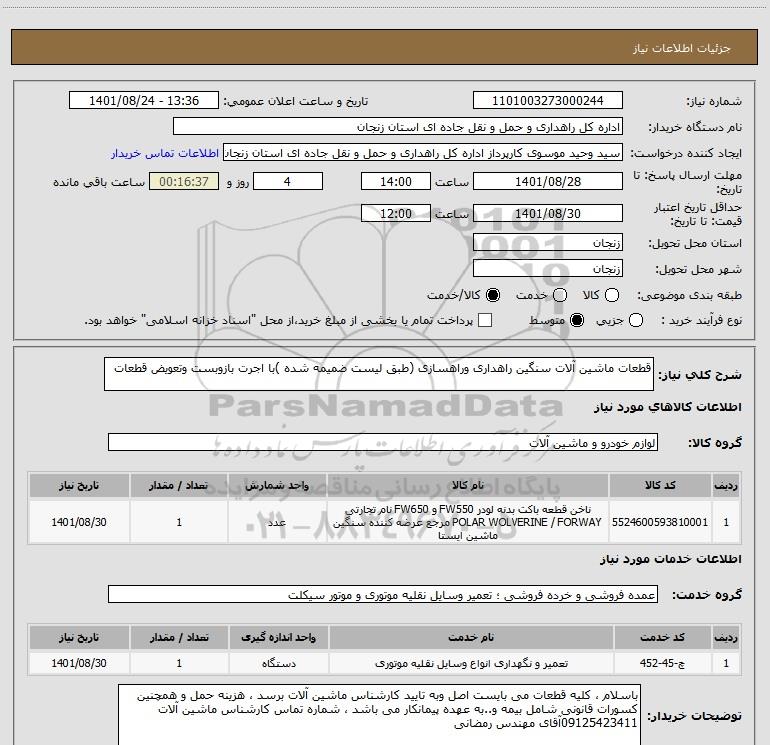This screenshot has height=745, width=770.
Task: Select the جزیی purchase type radio
Action: pyautogui.click(x=636, y=320)
